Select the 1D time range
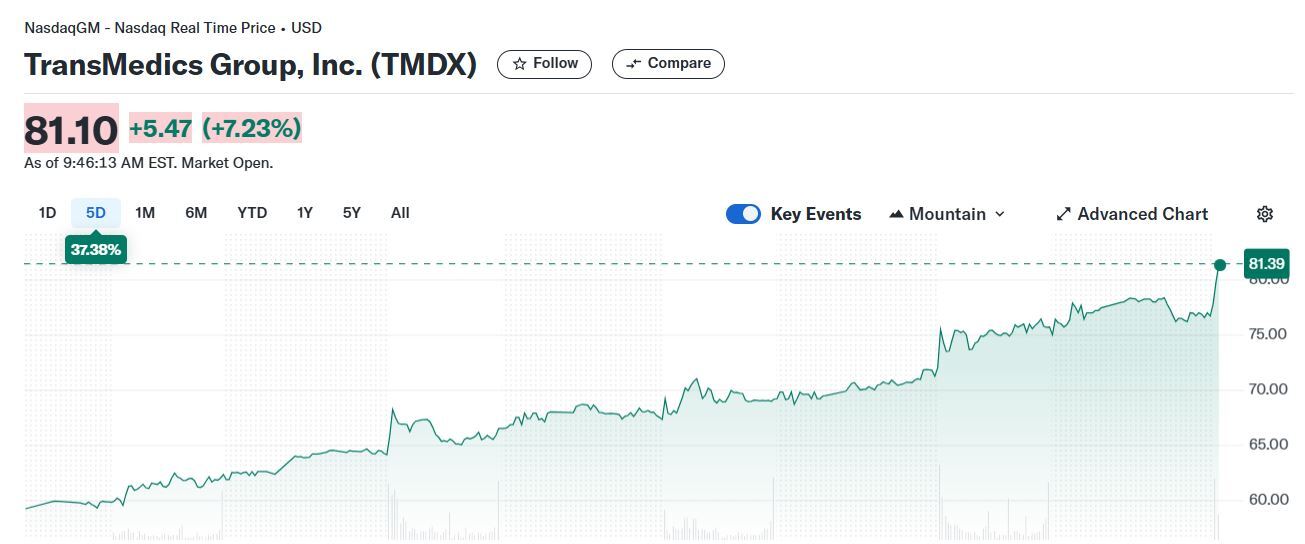This screenshot has width=1305, height=544. coord(47,213)
